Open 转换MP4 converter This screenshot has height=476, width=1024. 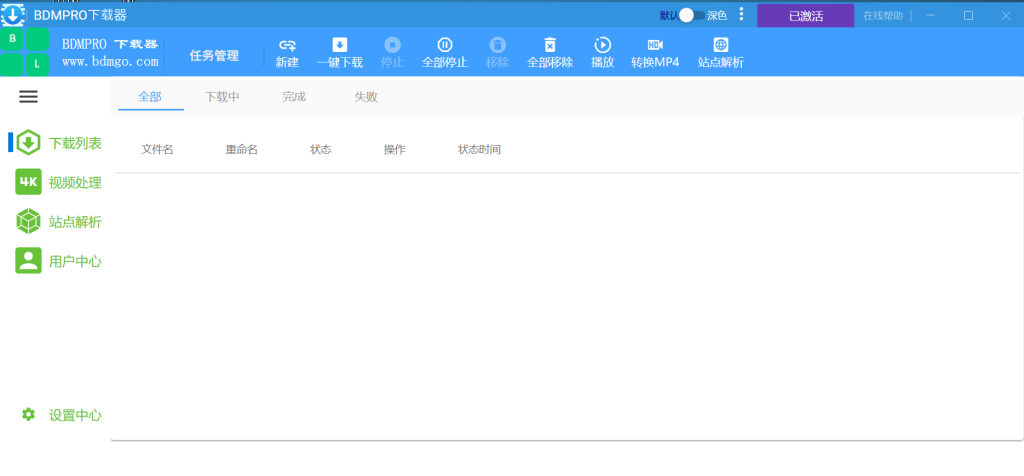tap(655, 54)
